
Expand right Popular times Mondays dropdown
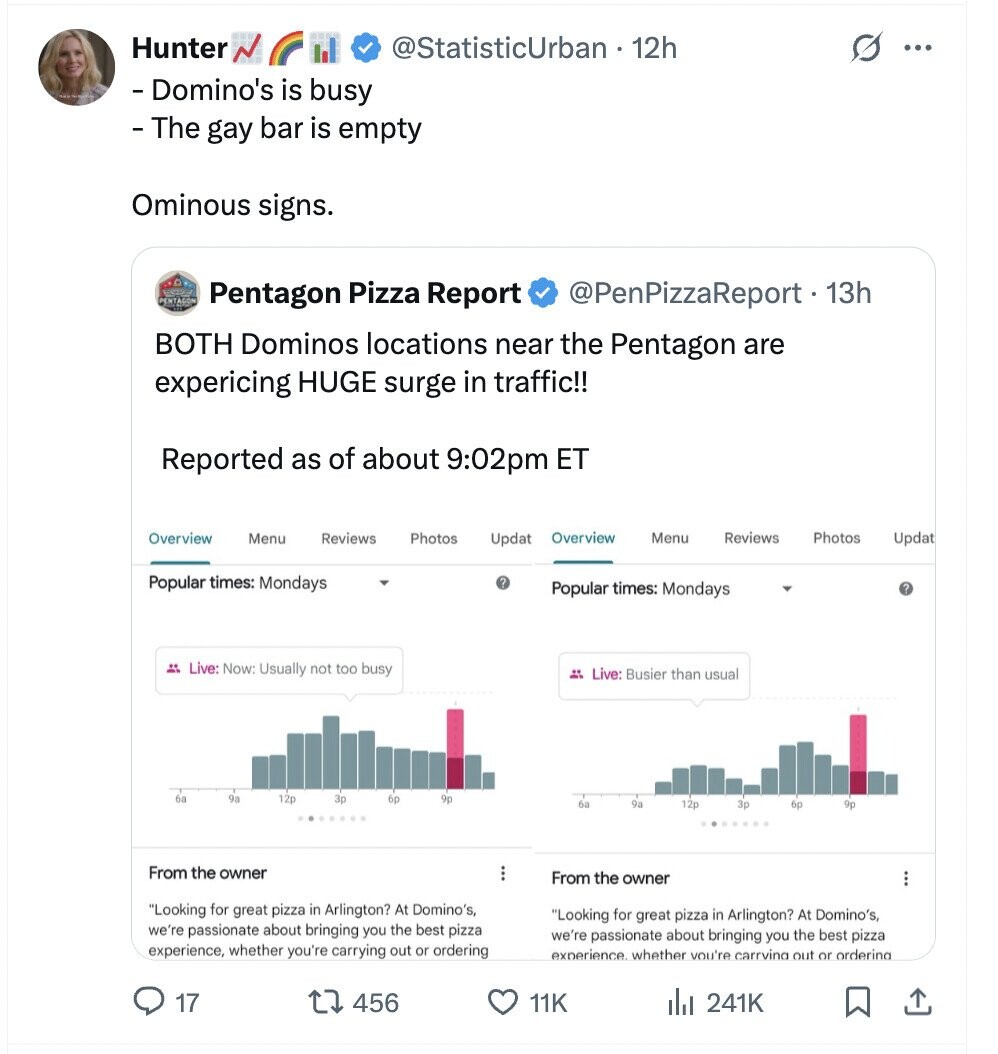click(x=787, y=589)
